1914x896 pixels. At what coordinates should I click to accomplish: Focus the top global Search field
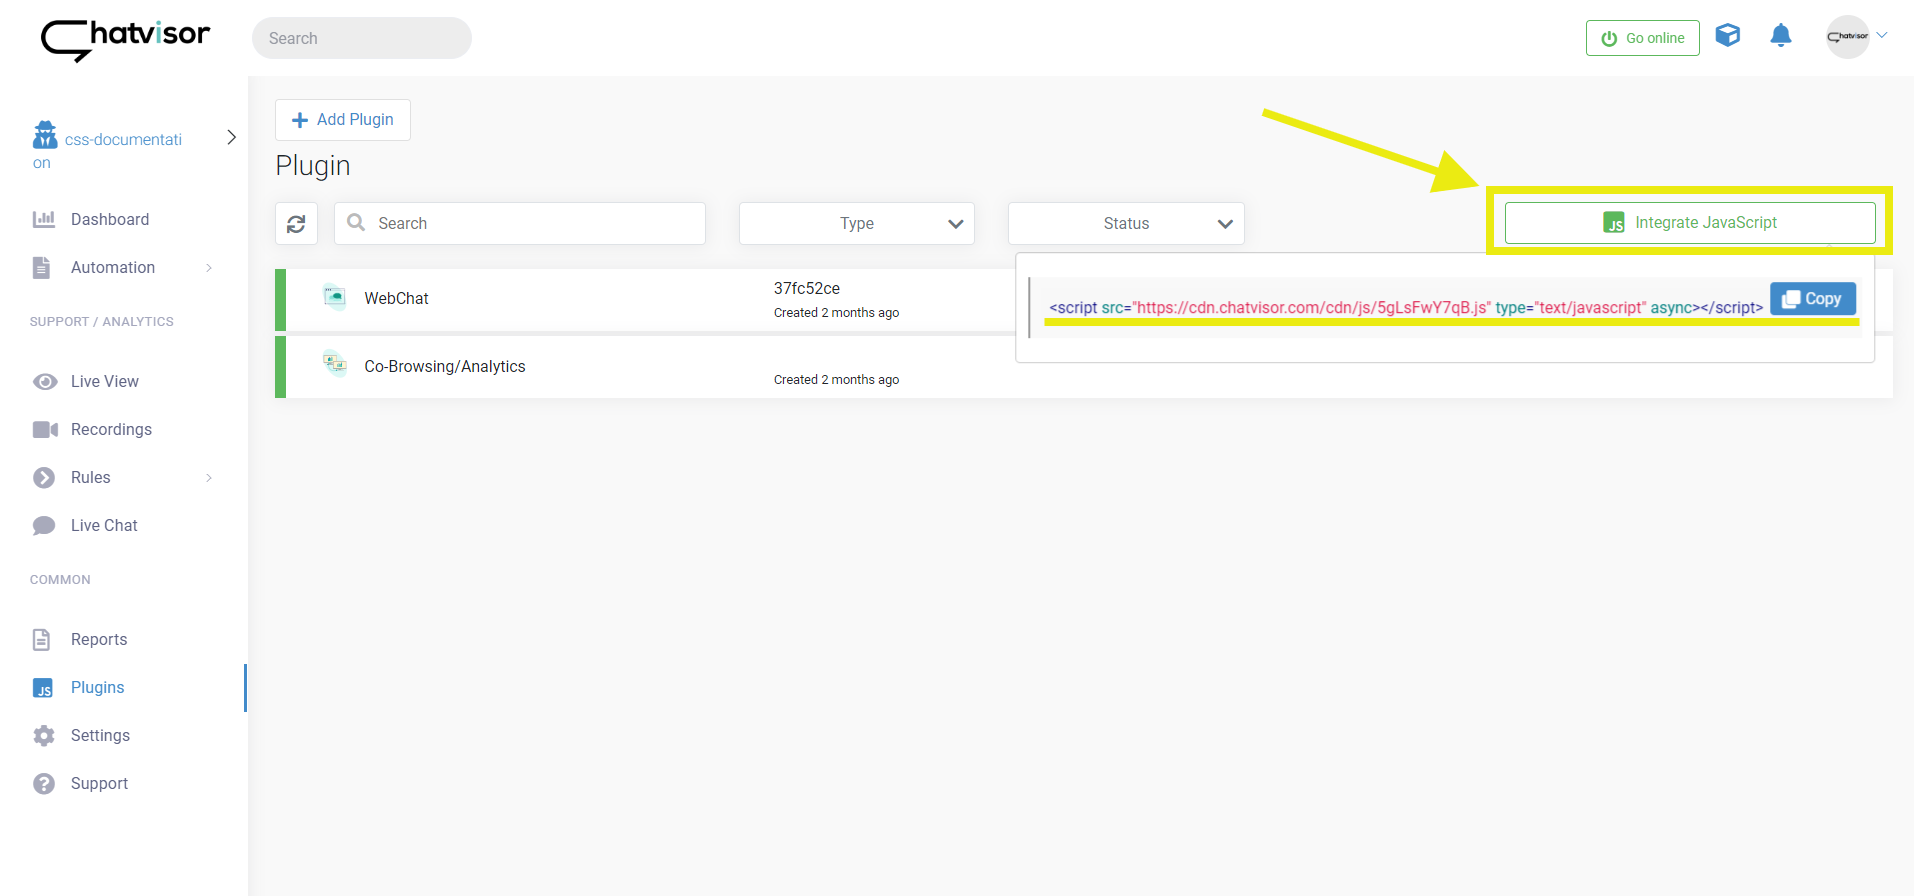point(362,38)
